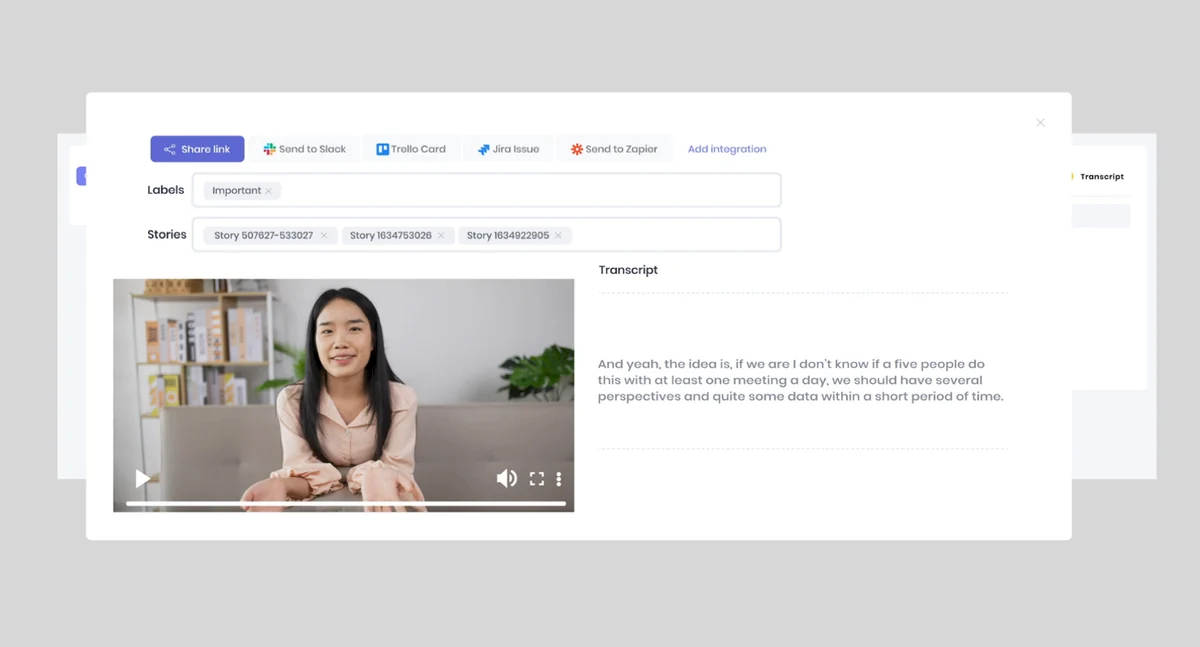Click inside the Labels input field
The image size is (1200, 647).
point(486,190)
